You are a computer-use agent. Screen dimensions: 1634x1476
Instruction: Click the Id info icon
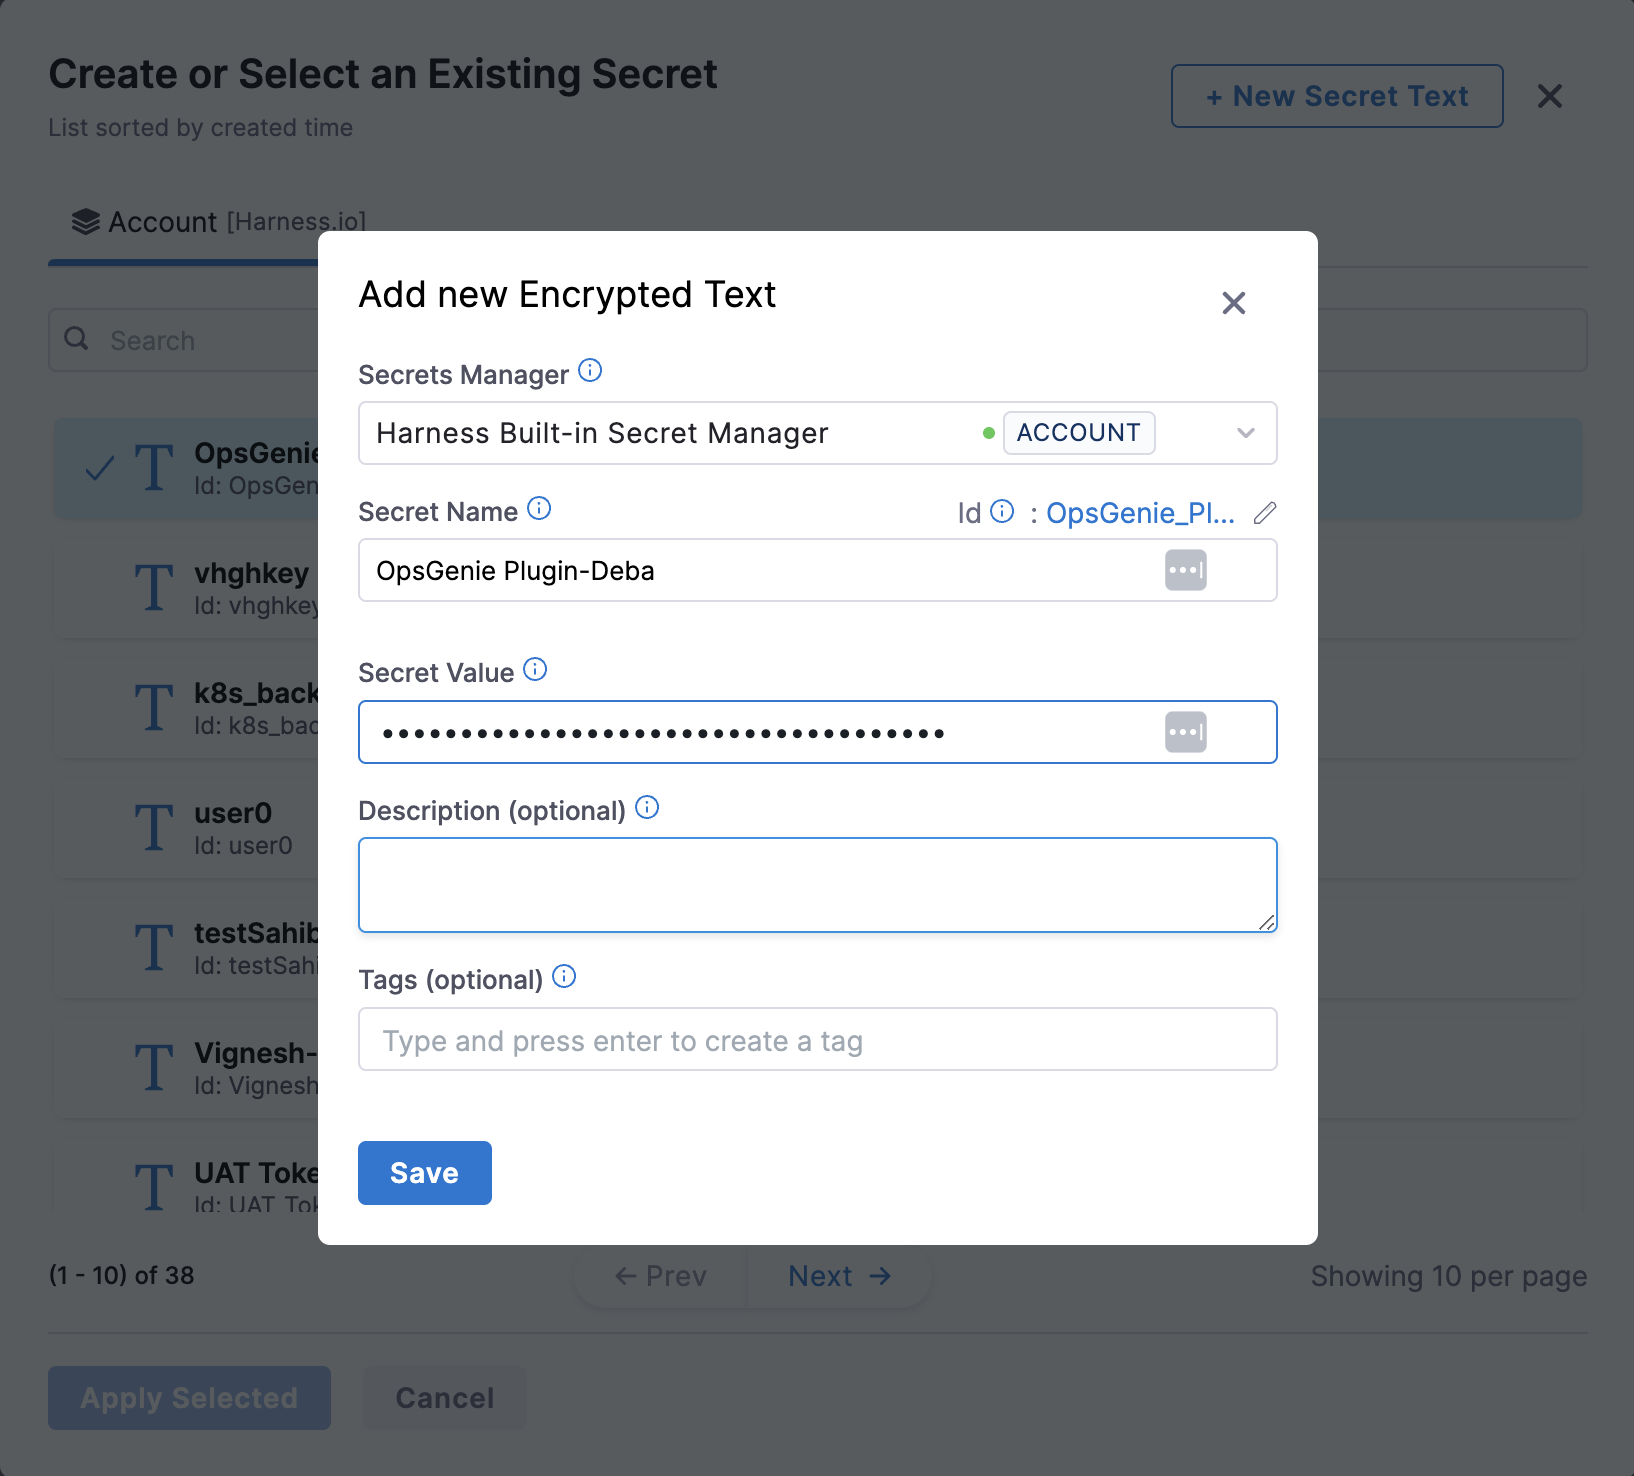[x=1002, y=512]
